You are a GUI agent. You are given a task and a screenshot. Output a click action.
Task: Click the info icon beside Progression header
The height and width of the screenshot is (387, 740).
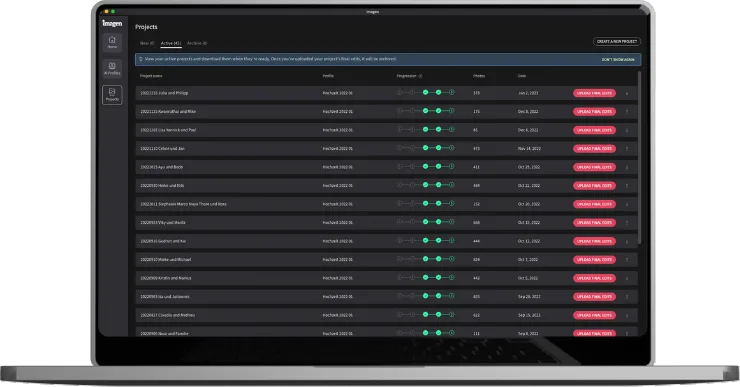[420, 76]
